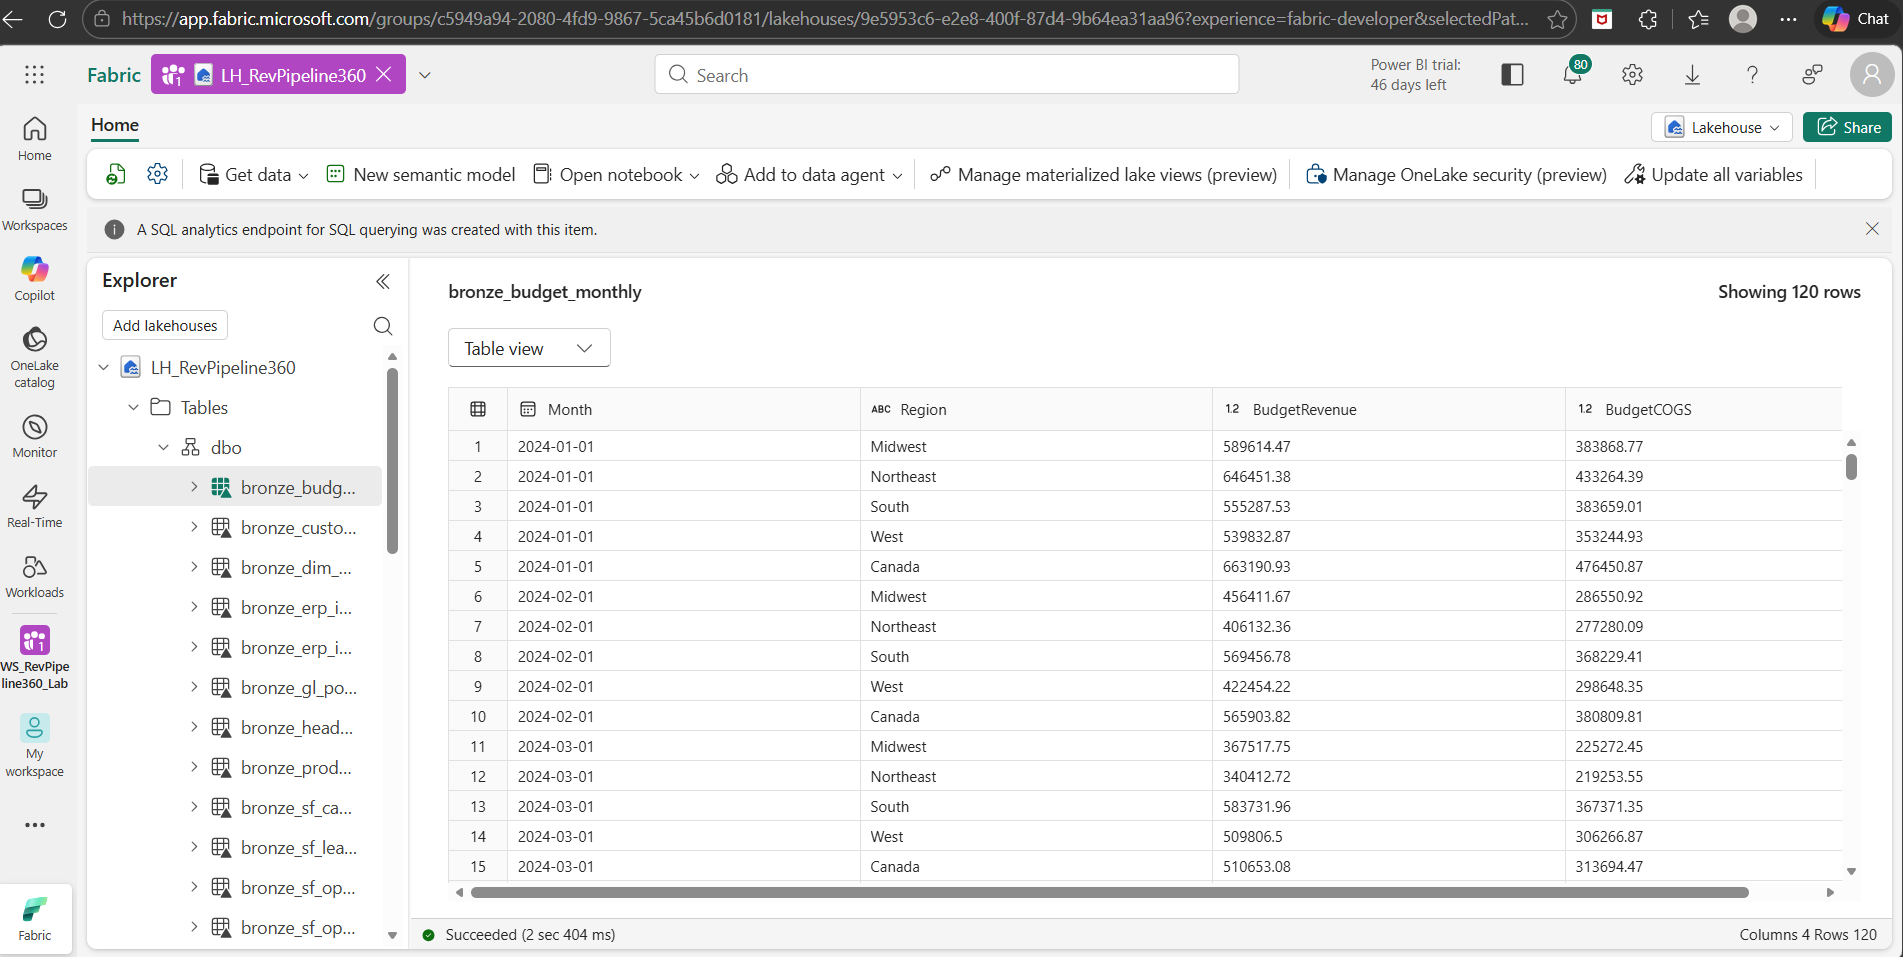Select the Home ribbon tab
The height and width of the screenshot is (957, 1903).
pos(115,125)
